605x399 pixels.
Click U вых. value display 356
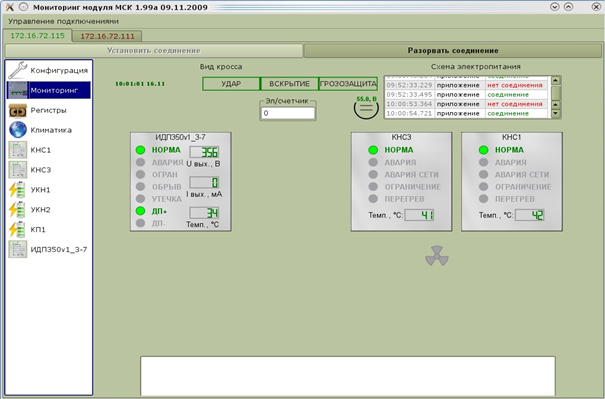click(x=204, y=152)
